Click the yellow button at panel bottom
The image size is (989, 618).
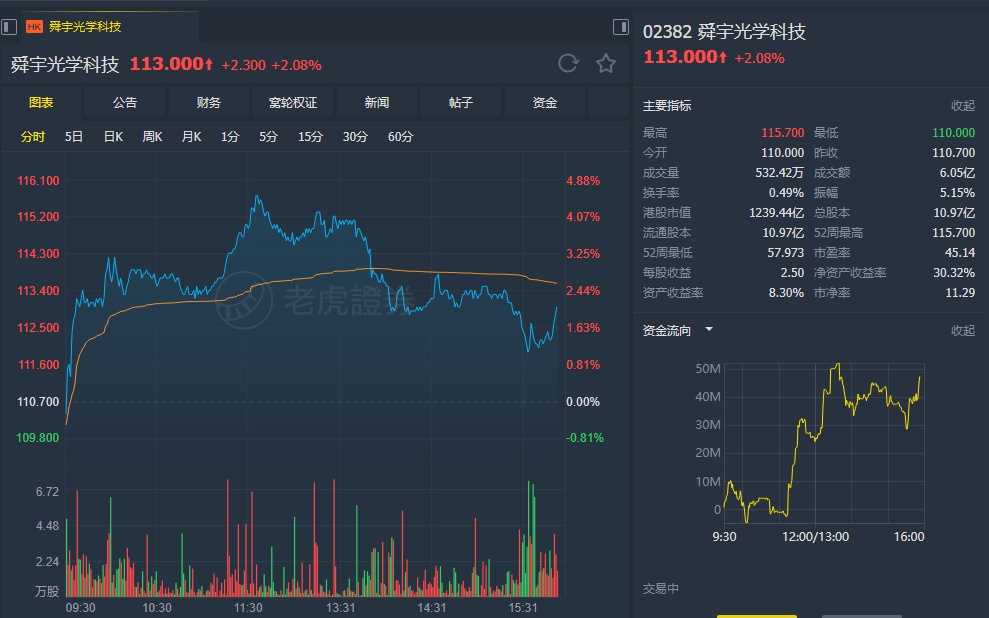757,615
